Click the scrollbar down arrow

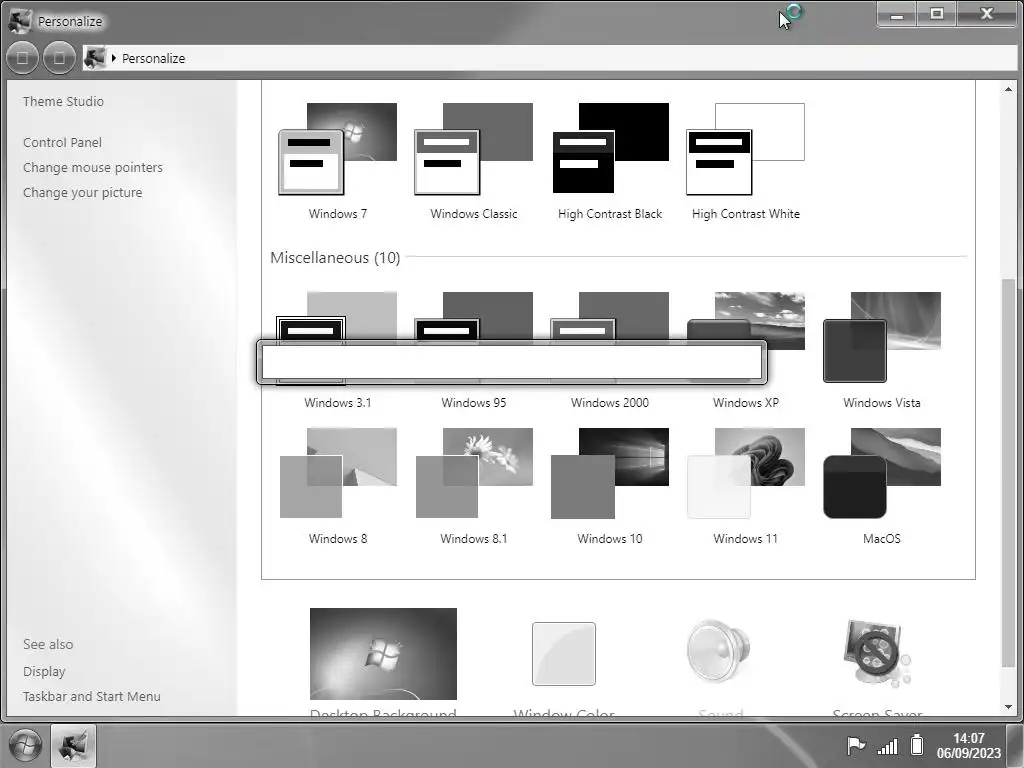pos(1008,707)
